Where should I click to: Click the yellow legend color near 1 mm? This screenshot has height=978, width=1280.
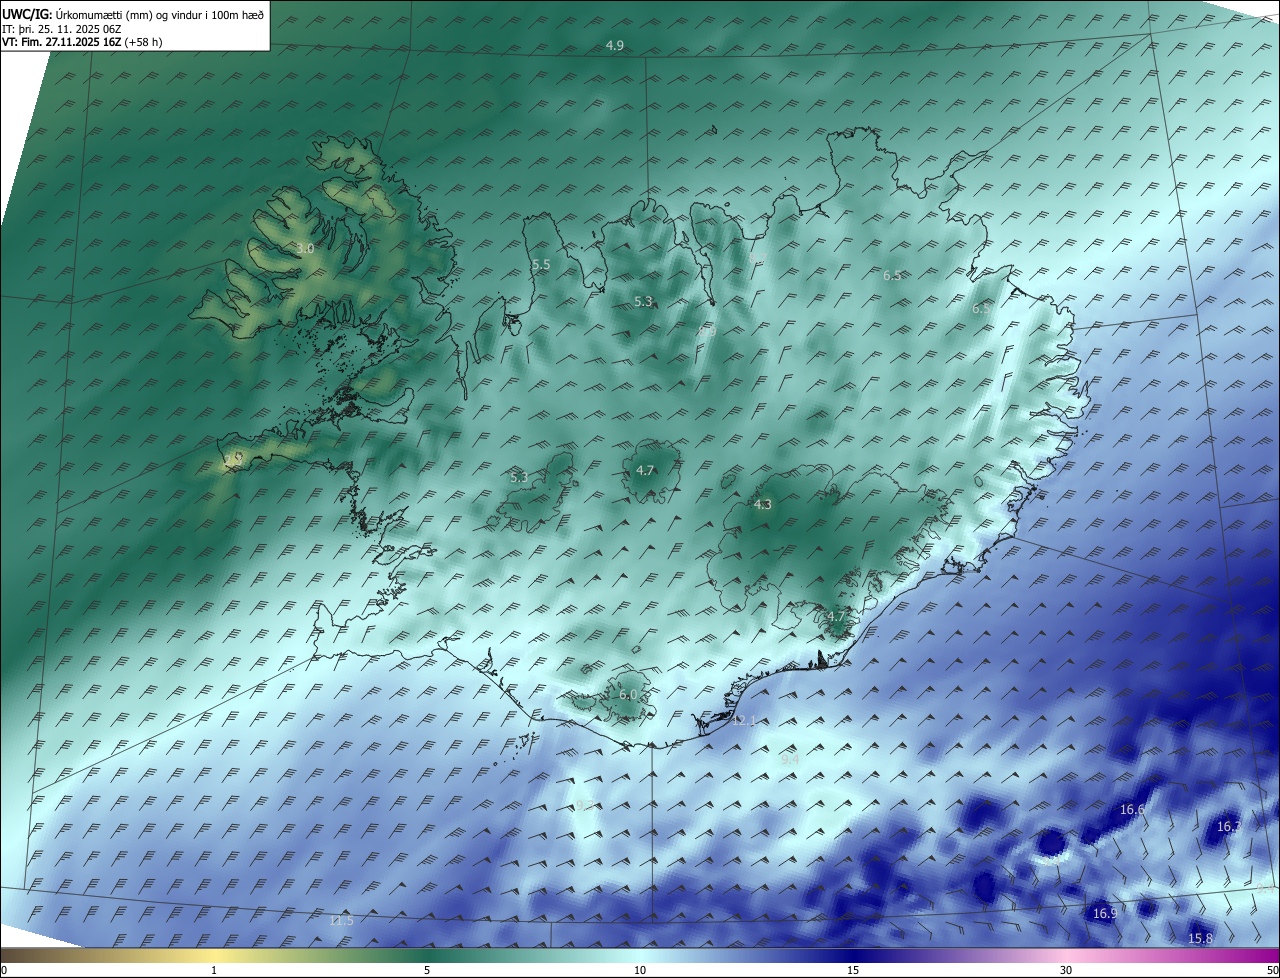click(214, 956)
